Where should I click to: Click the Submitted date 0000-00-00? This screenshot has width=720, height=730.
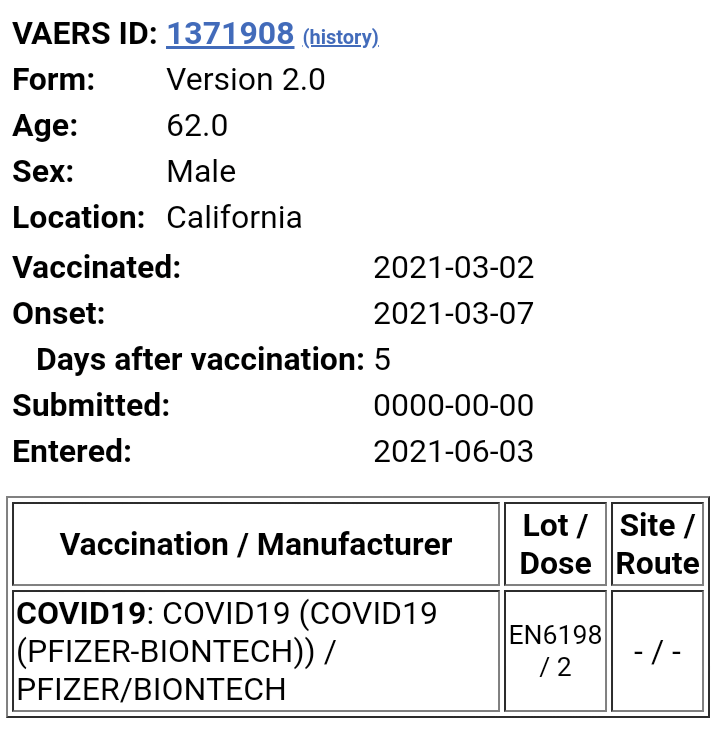[453, 406]
